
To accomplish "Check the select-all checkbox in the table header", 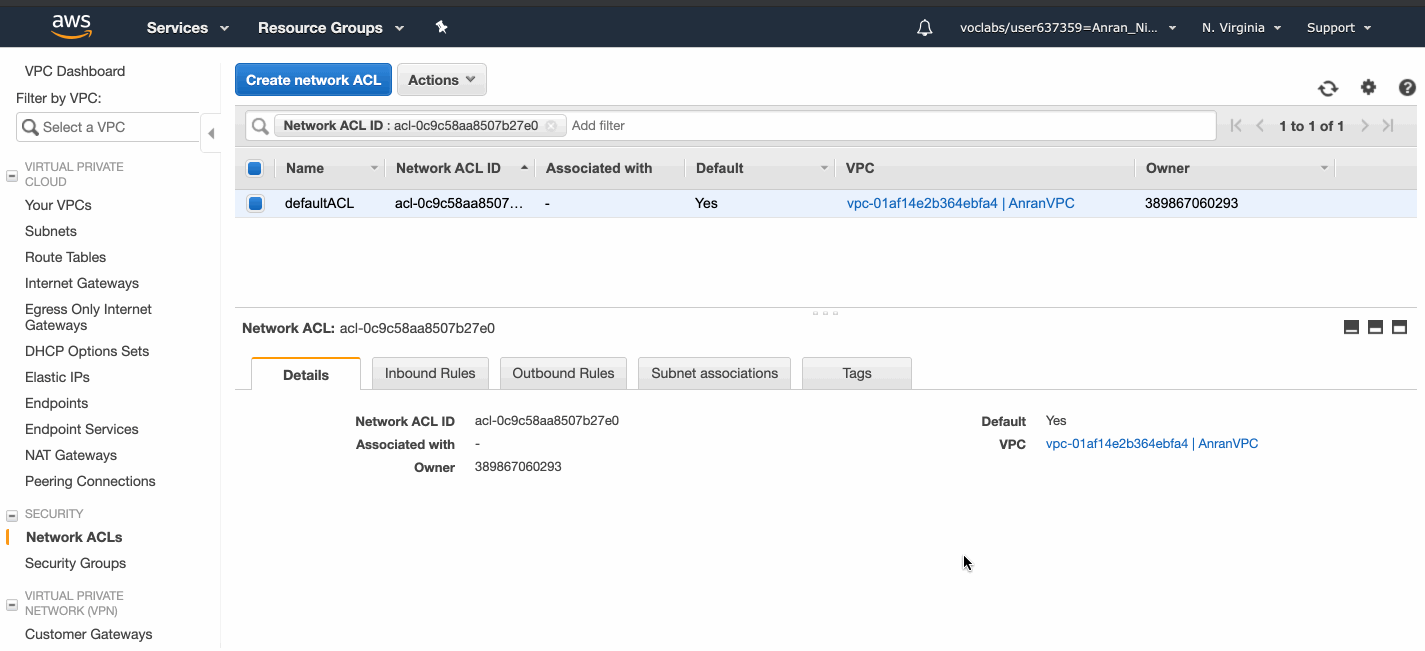I will (255, 167).
